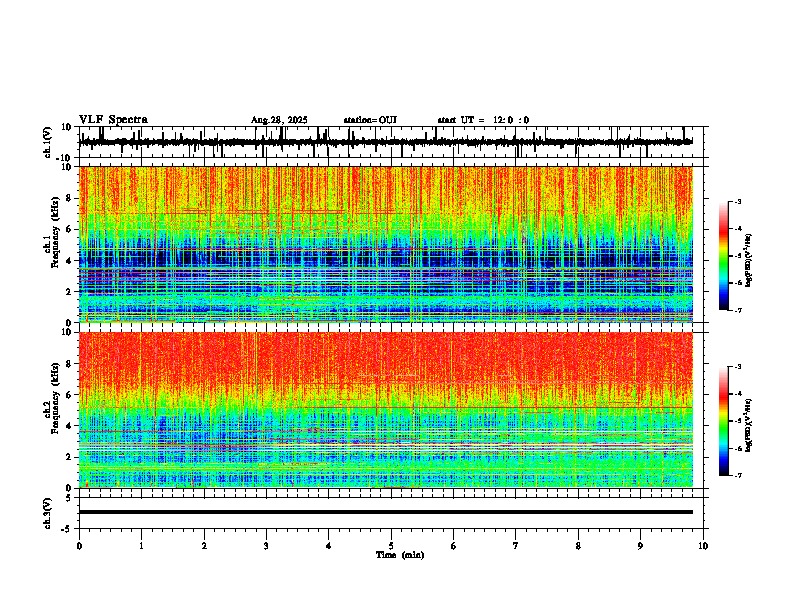This screenshot has width=792, height=612.
Task: Click the "VLF Spectra" plot title
Action: (x=113, y=120)
